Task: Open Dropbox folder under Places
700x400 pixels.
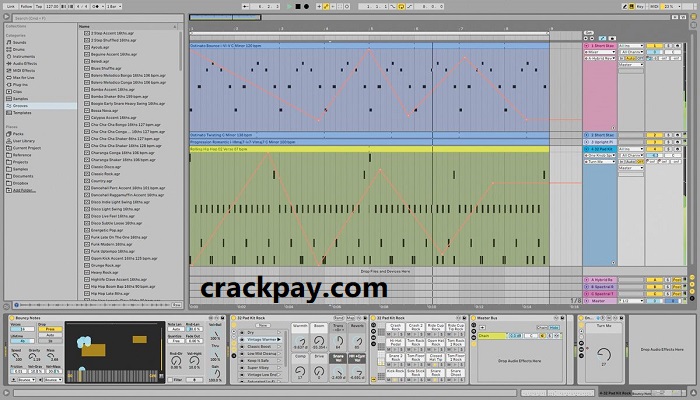Action: tap(21, 183)
